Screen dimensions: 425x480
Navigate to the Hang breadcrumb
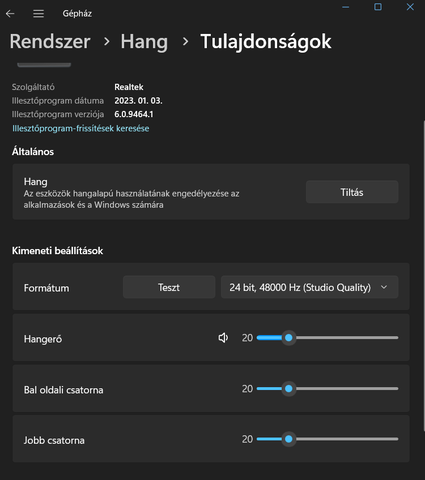coord(144,42)
